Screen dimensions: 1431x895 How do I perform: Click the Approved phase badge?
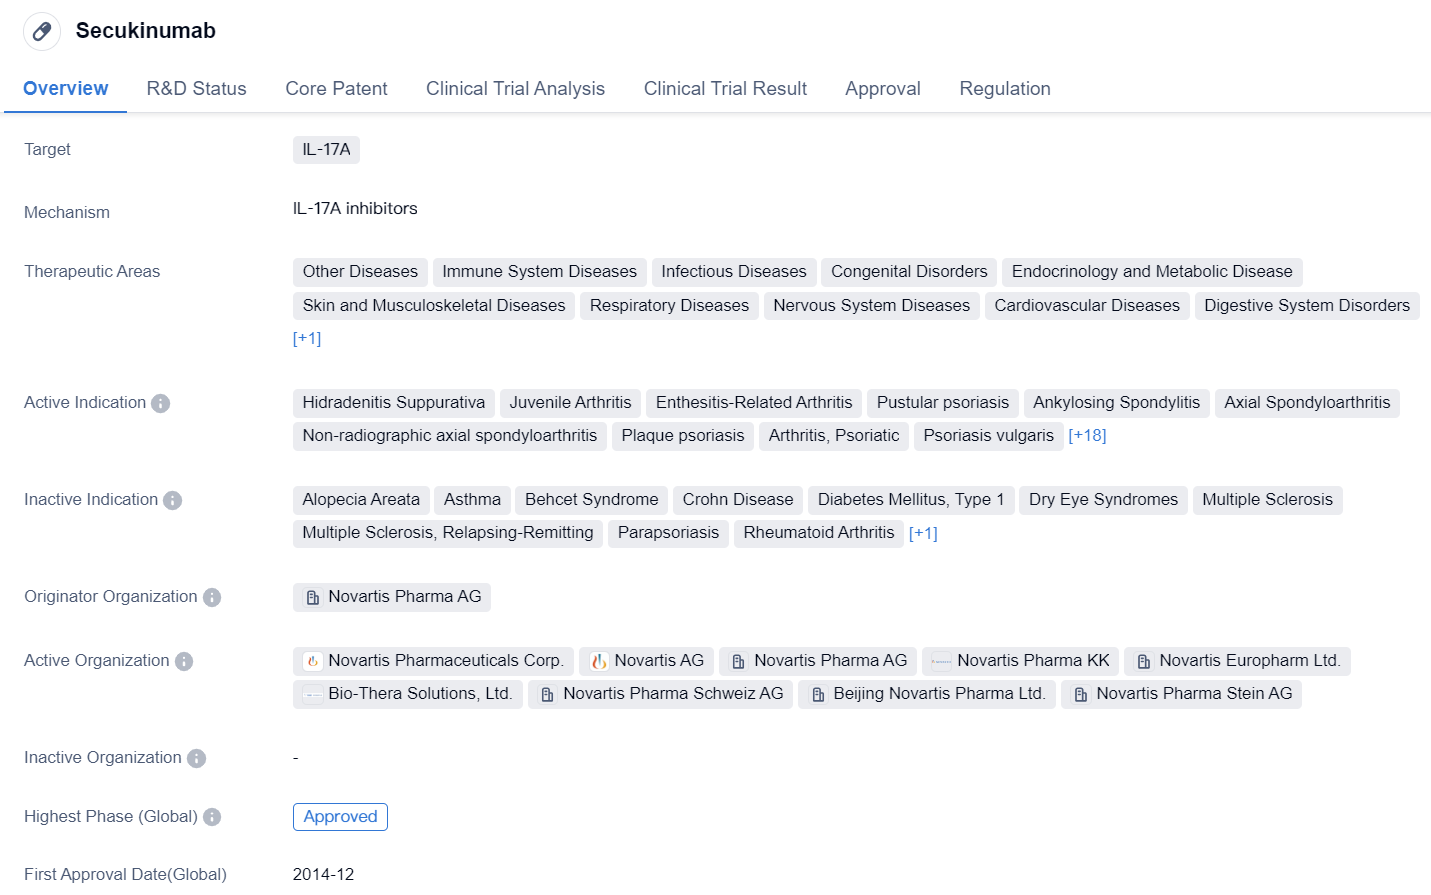point(340,816)
